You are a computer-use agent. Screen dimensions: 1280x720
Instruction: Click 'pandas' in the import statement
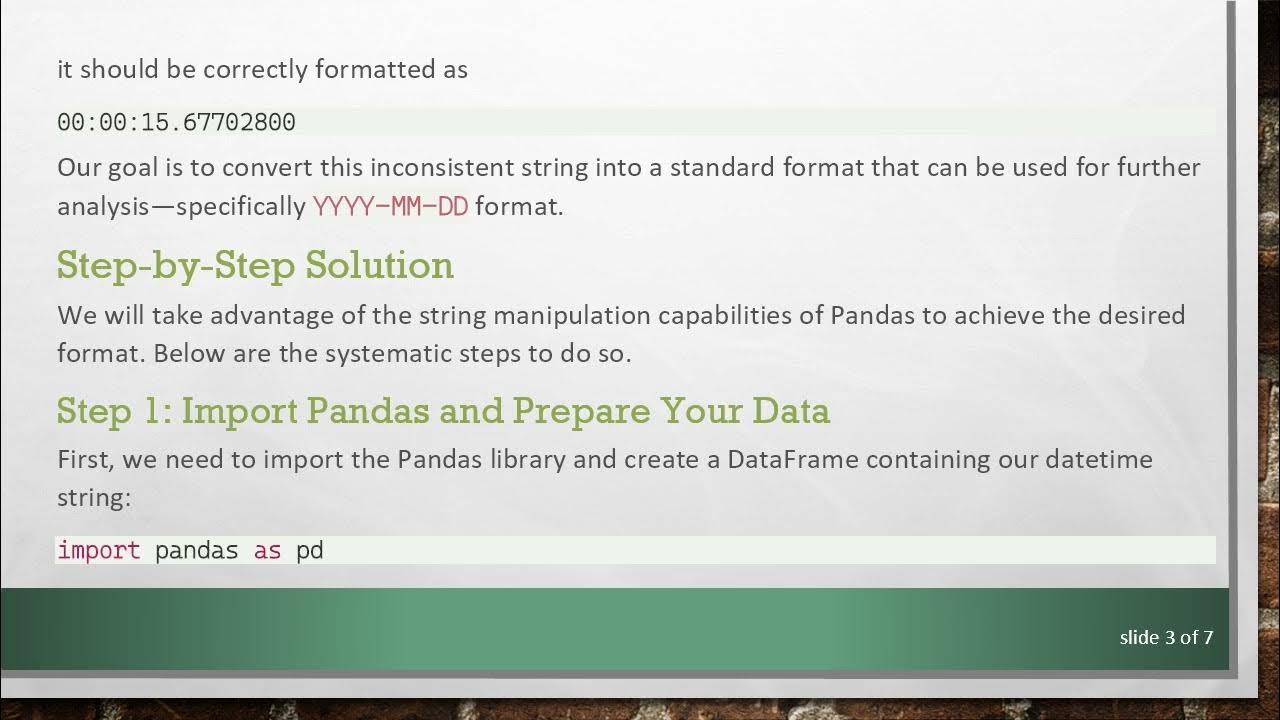196,550
